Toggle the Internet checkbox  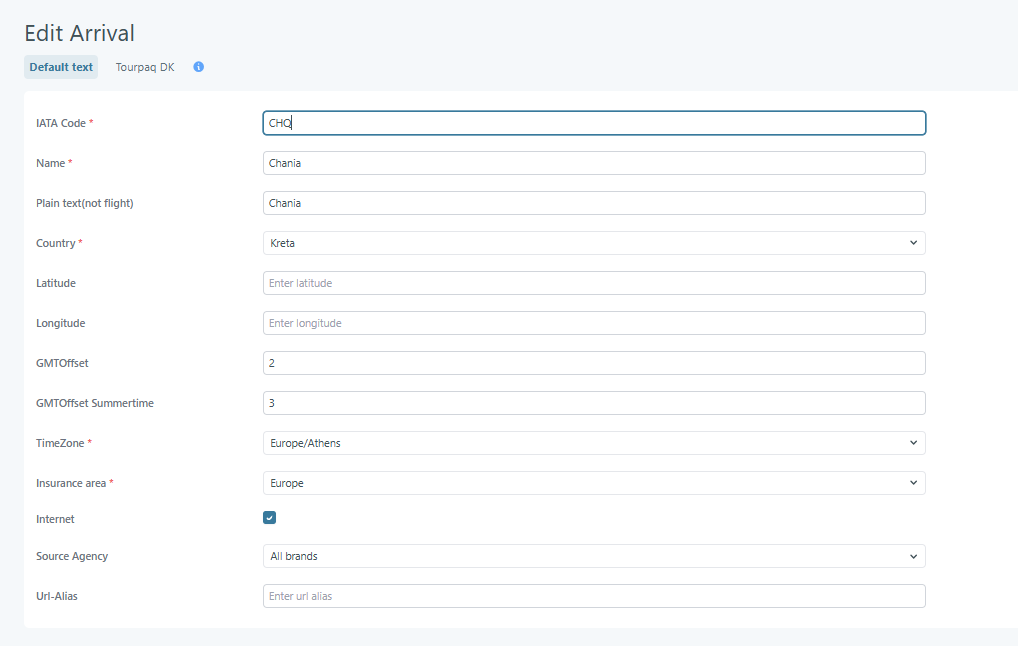coord(270,518)
